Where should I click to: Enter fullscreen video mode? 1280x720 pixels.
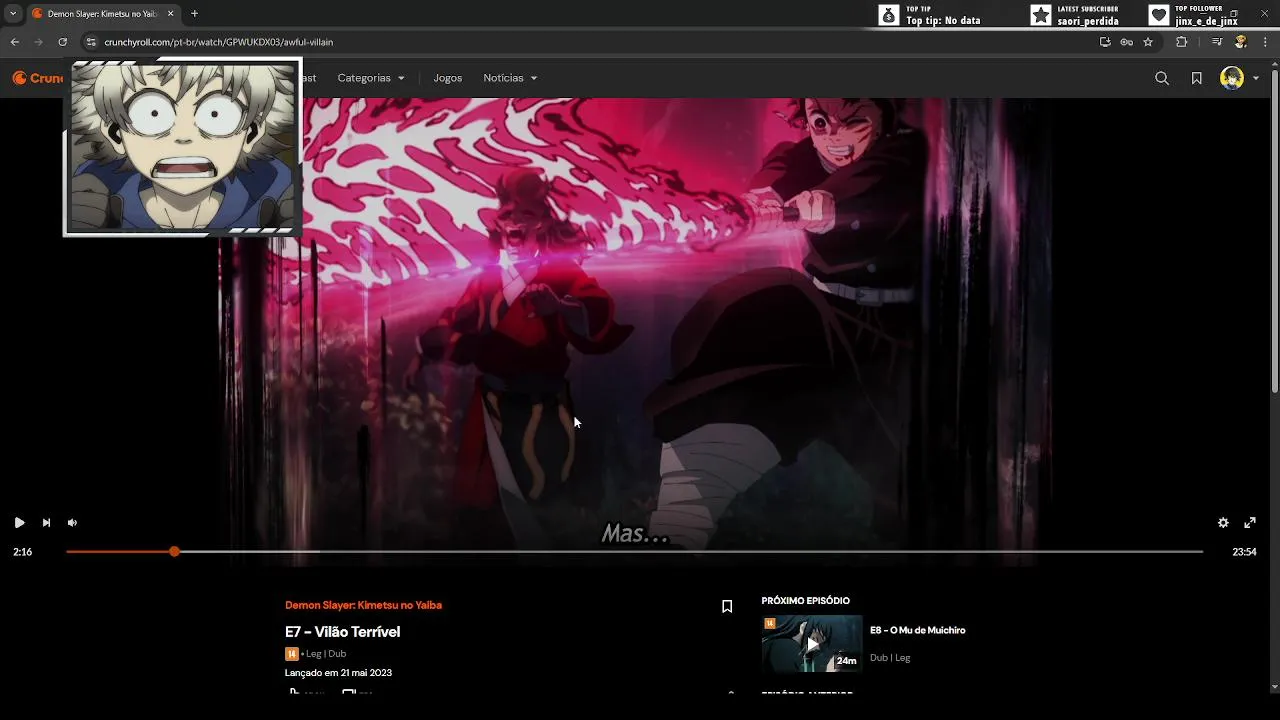pos(1250,522)
